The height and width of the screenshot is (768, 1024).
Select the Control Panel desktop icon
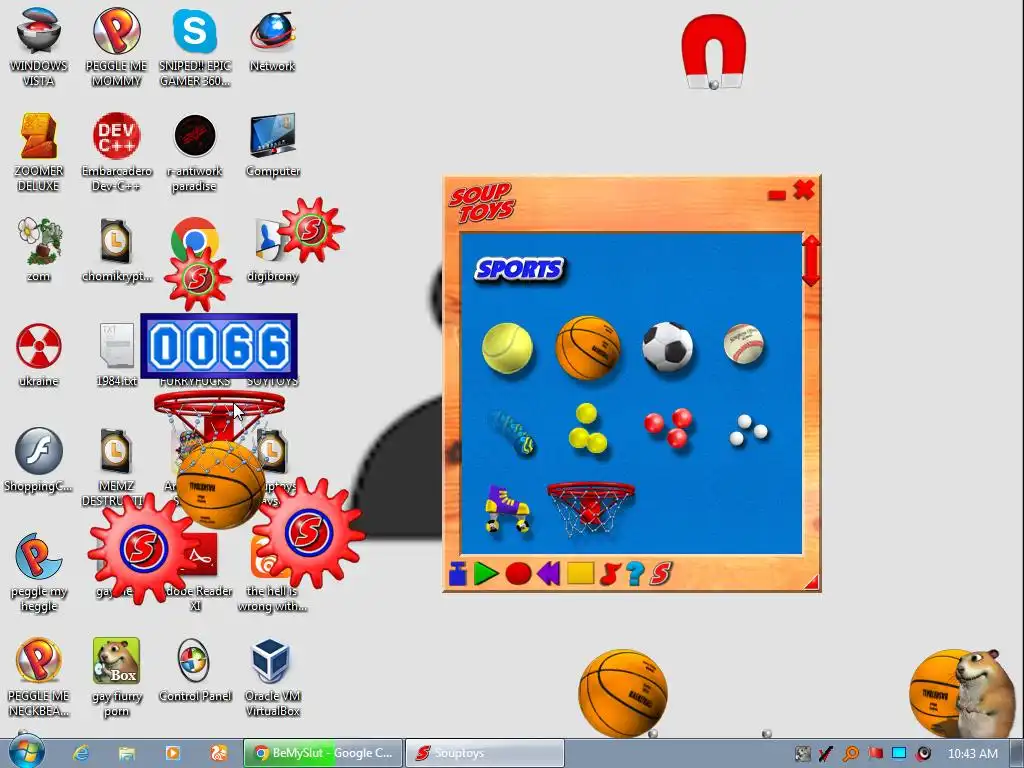pyautogui.click(x=195, y=671)
